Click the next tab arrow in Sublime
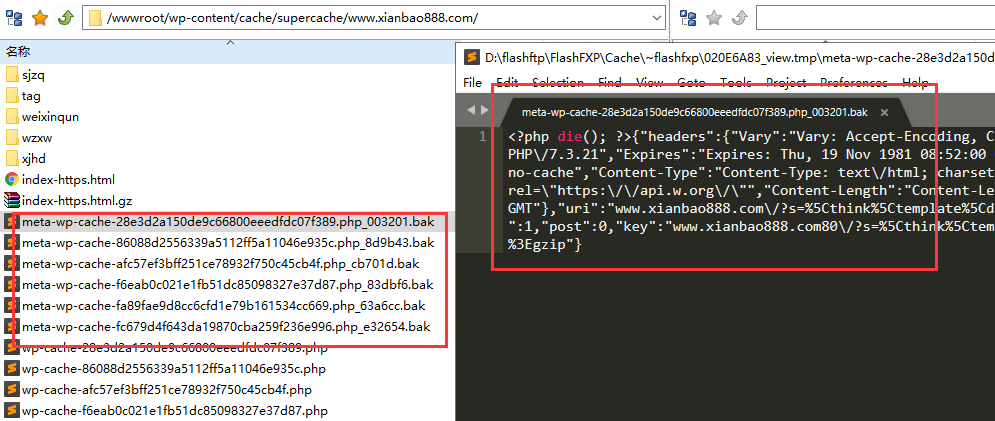995x421 pixels. pos(485,110)
